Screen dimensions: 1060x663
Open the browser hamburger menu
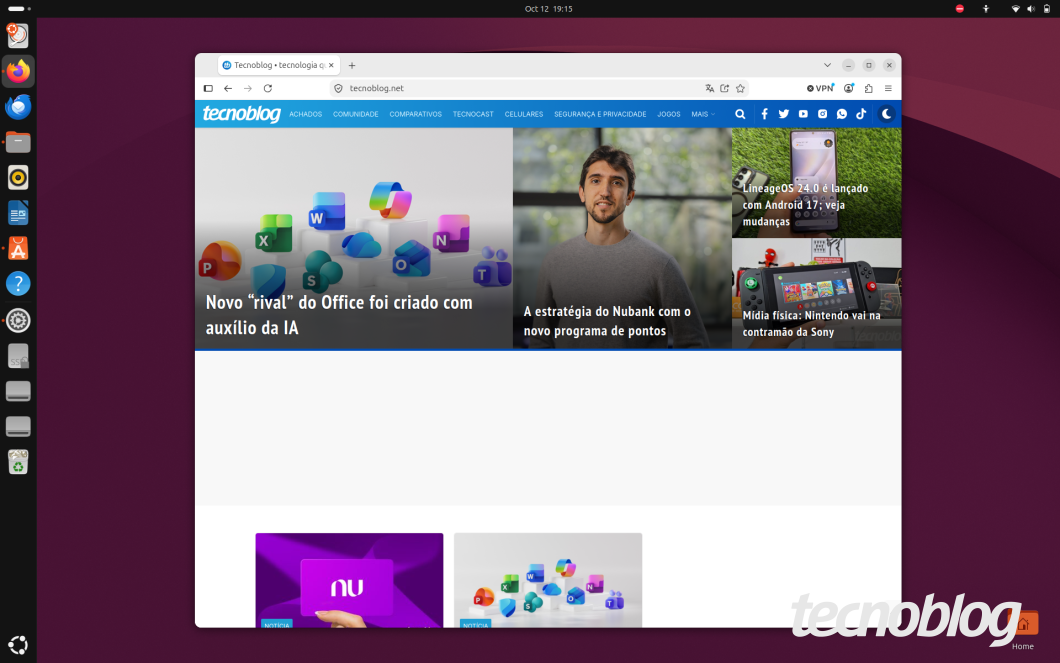pos(888,89)
